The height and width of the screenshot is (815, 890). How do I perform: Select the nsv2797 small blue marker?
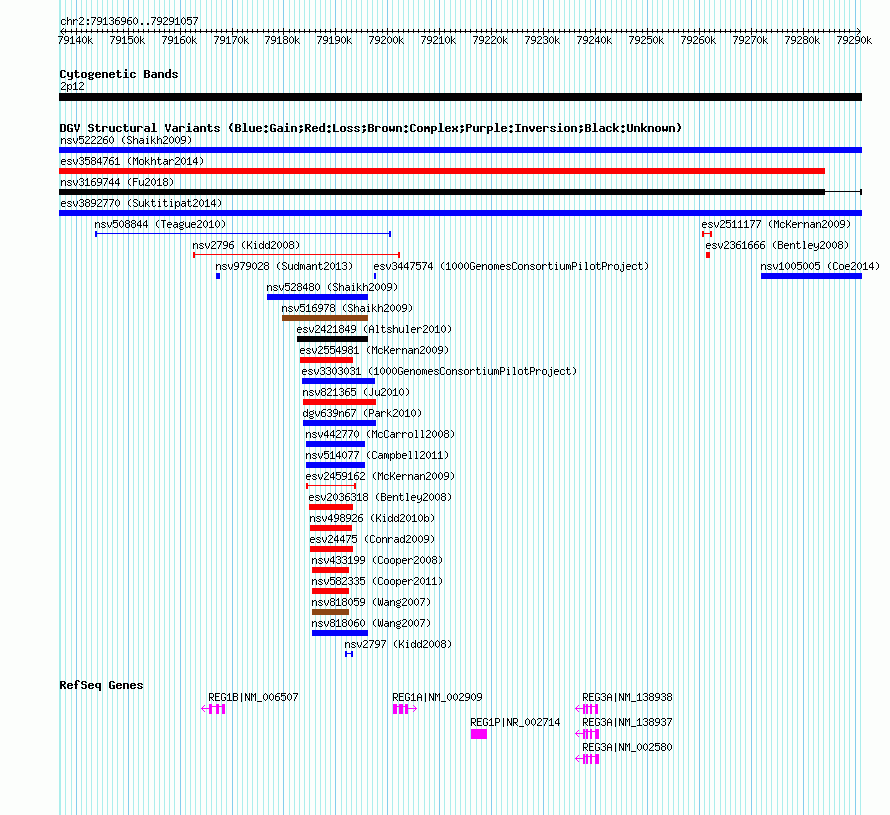[349, 654]
